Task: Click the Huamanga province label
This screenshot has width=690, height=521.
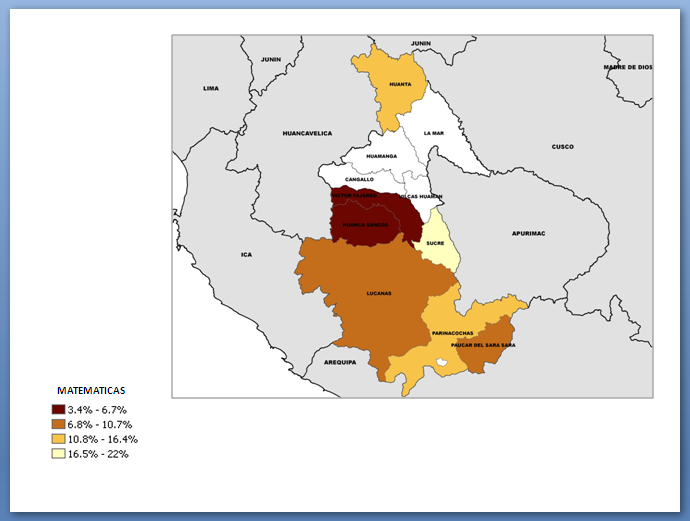Action: (382, 157)
